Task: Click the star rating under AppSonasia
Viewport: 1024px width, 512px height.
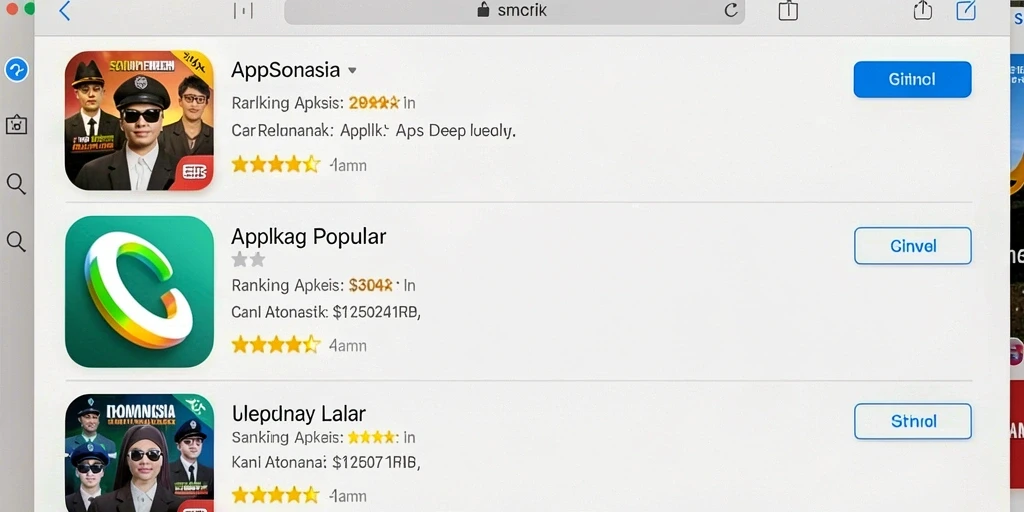Action: point(276,165)
